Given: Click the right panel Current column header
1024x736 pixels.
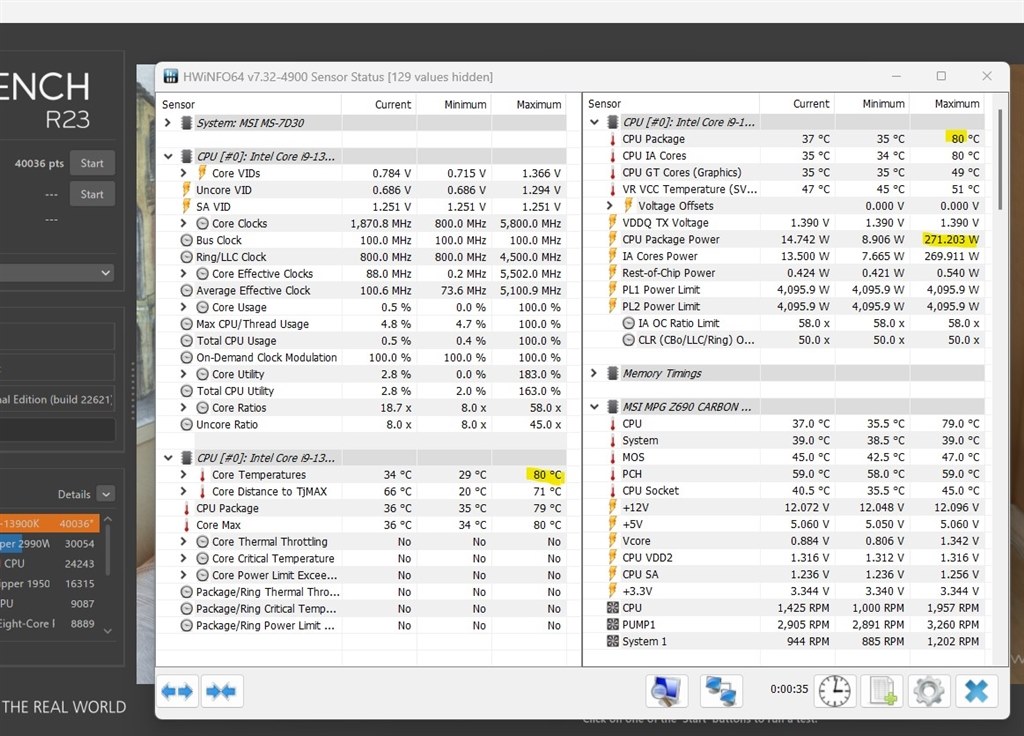Looking at the screenshot, I should 810,104.
